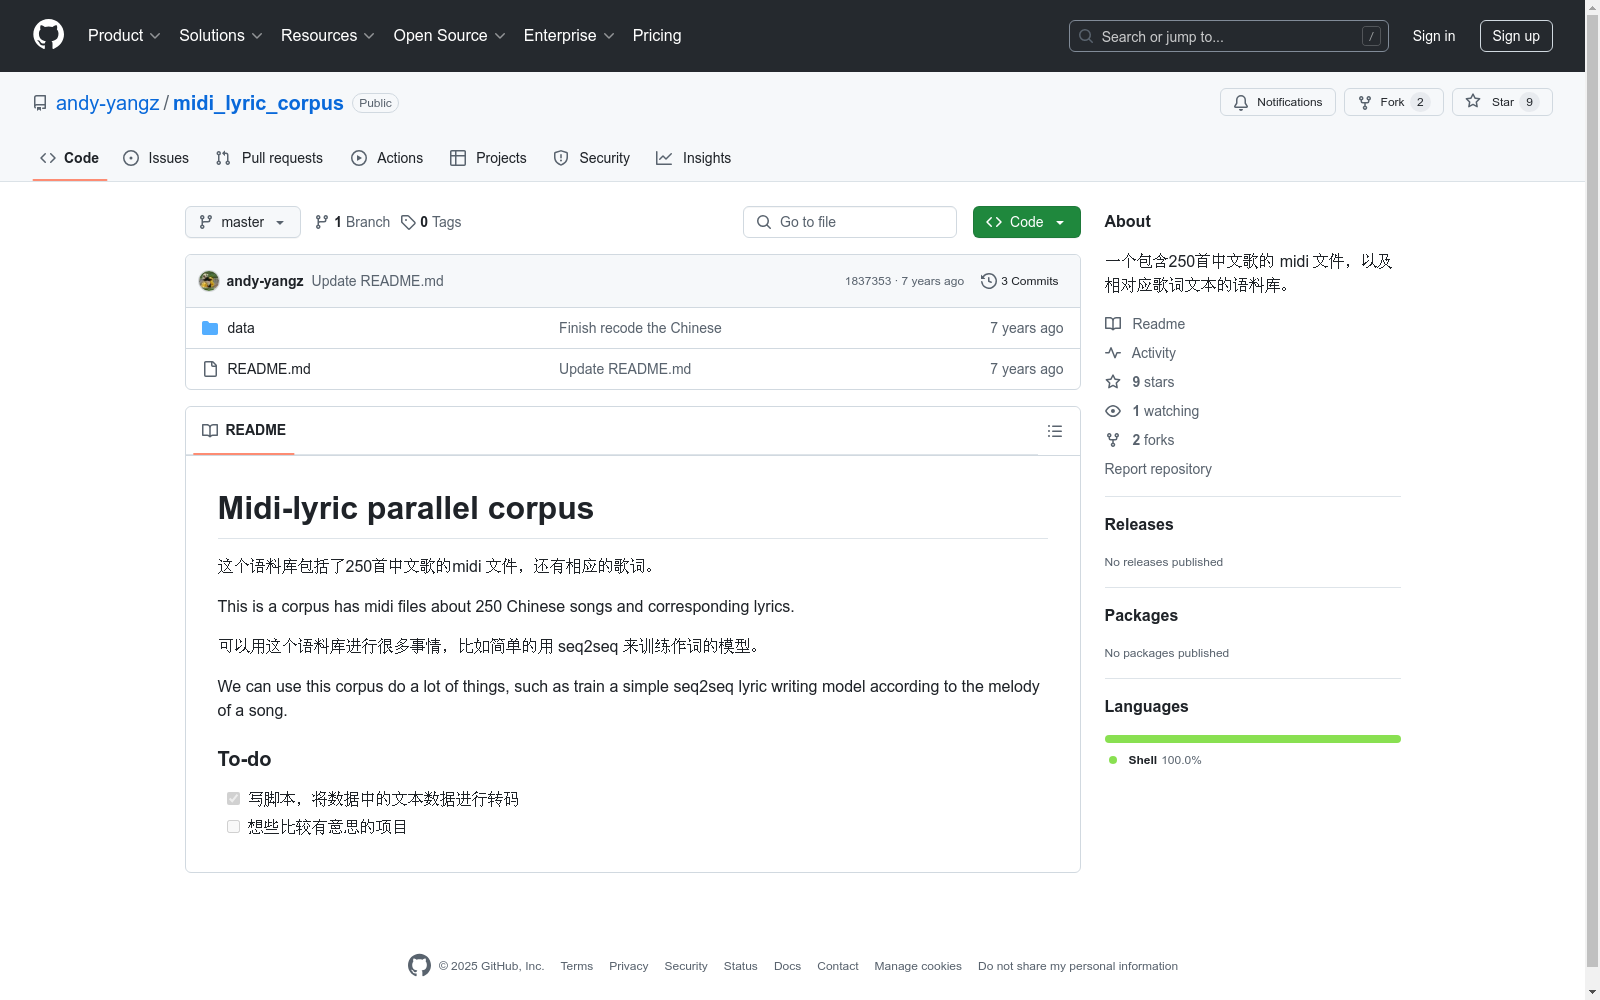Screen dimensions: 1600x1000
Task: Click the Report repository link
Action: pyautogui.click(x=1158, y=469)
